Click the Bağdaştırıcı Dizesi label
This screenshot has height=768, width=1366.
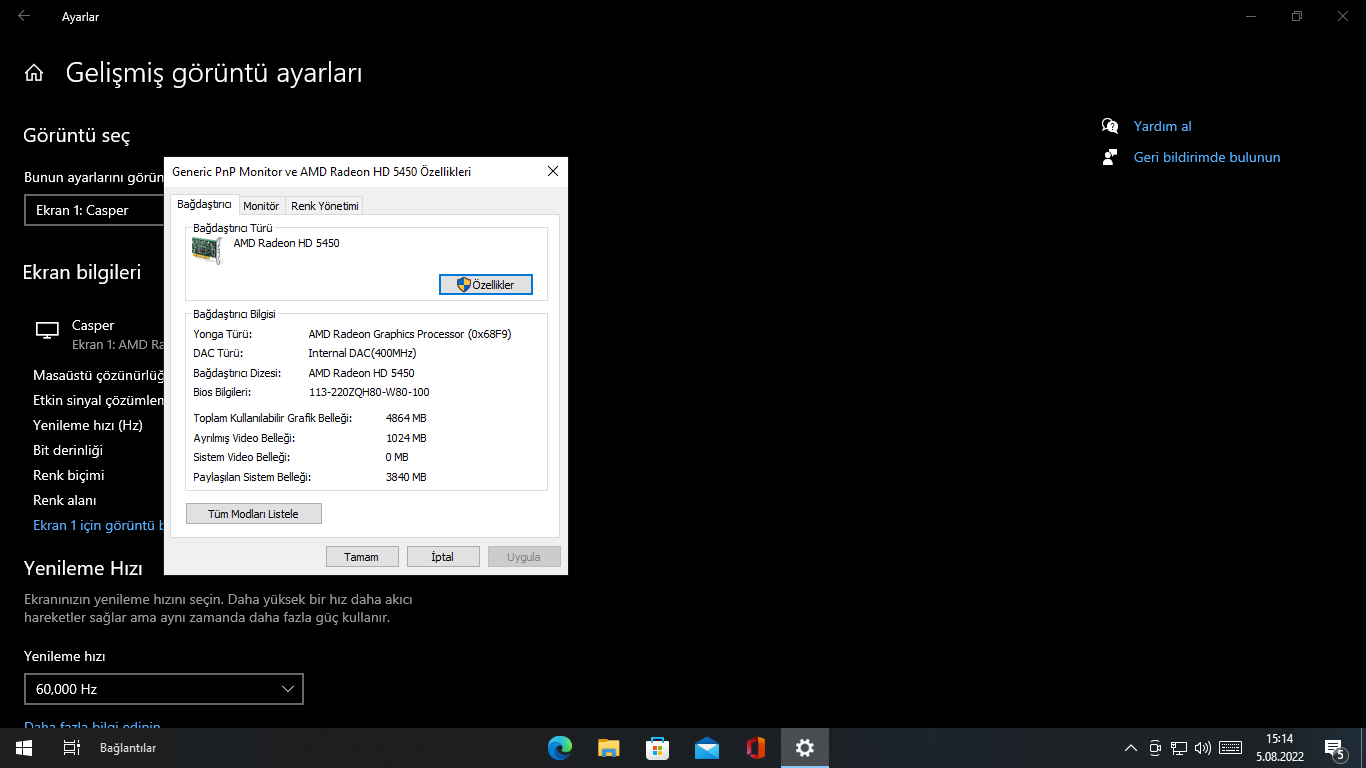tap(236, 373)
